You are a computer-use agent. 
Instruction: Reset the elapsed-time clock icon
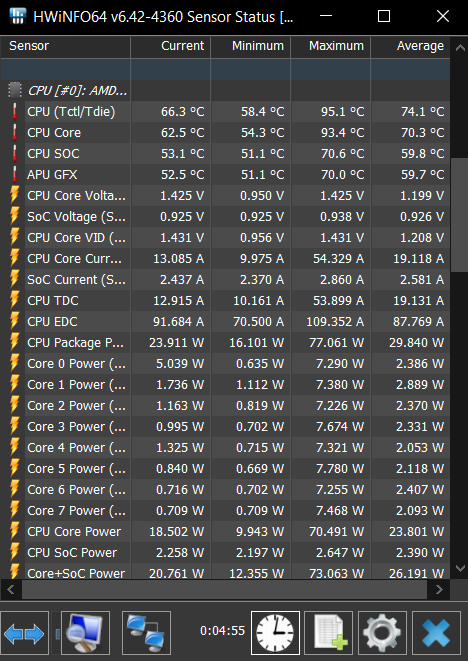tap(275, 633)
